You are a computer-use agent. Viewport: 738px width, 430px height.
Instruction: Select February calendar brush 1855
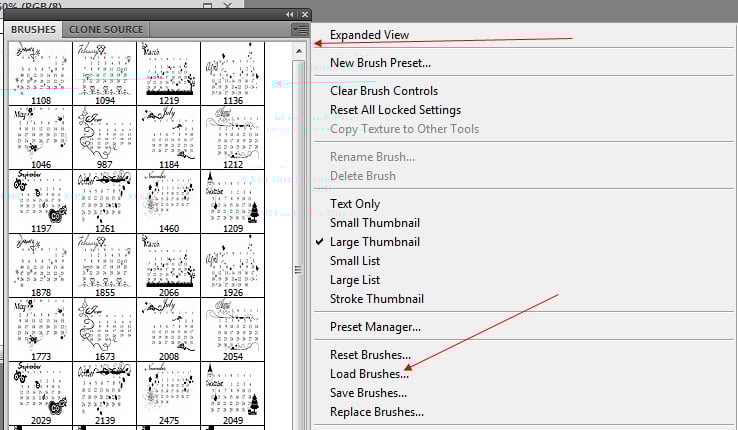104,265
